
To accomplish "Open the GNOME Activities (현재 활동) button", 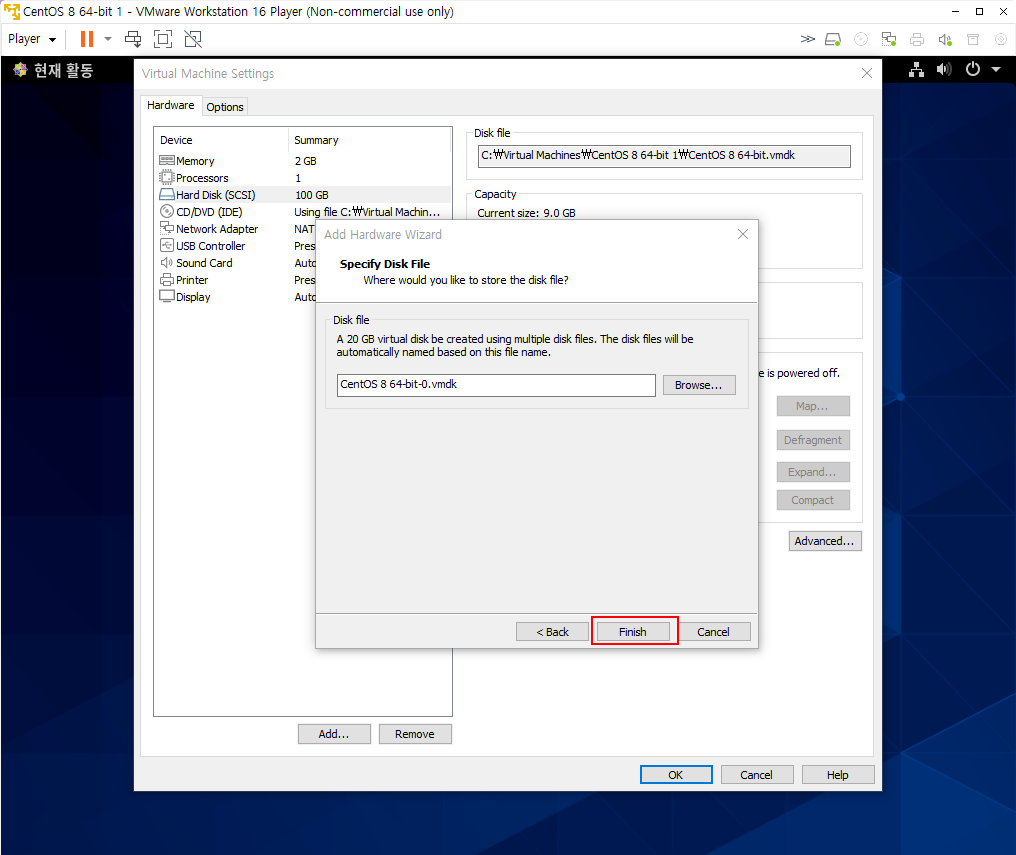I will 53,70.
